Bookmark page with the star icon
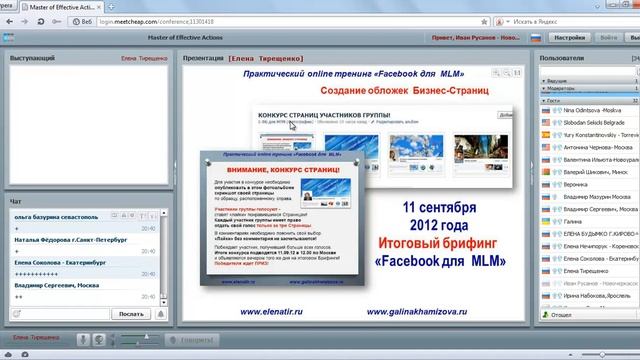Screen dimensions: 640x360 484,22
